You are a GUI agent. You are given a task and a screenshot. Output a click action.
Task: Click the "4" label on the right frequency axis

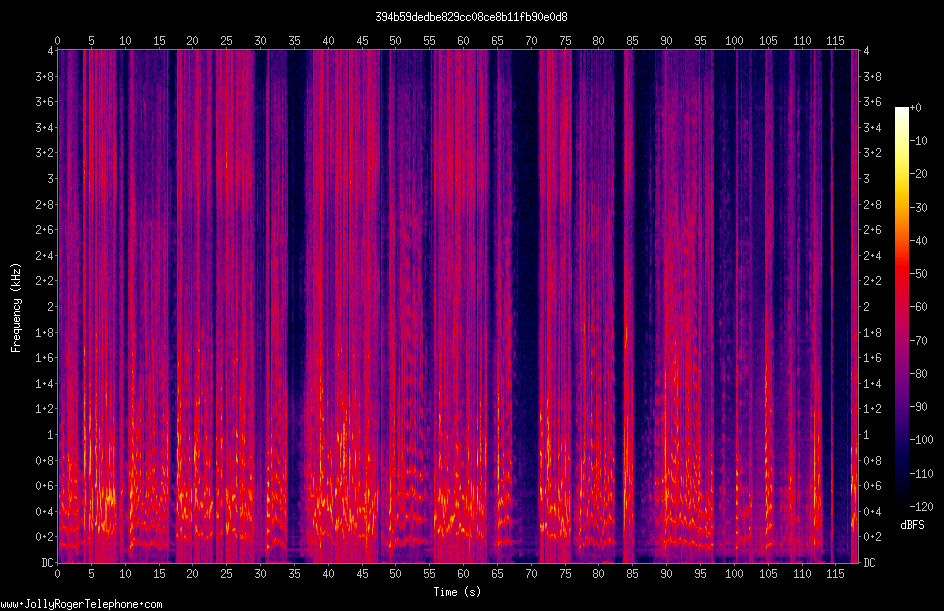(x=866, y=51)
